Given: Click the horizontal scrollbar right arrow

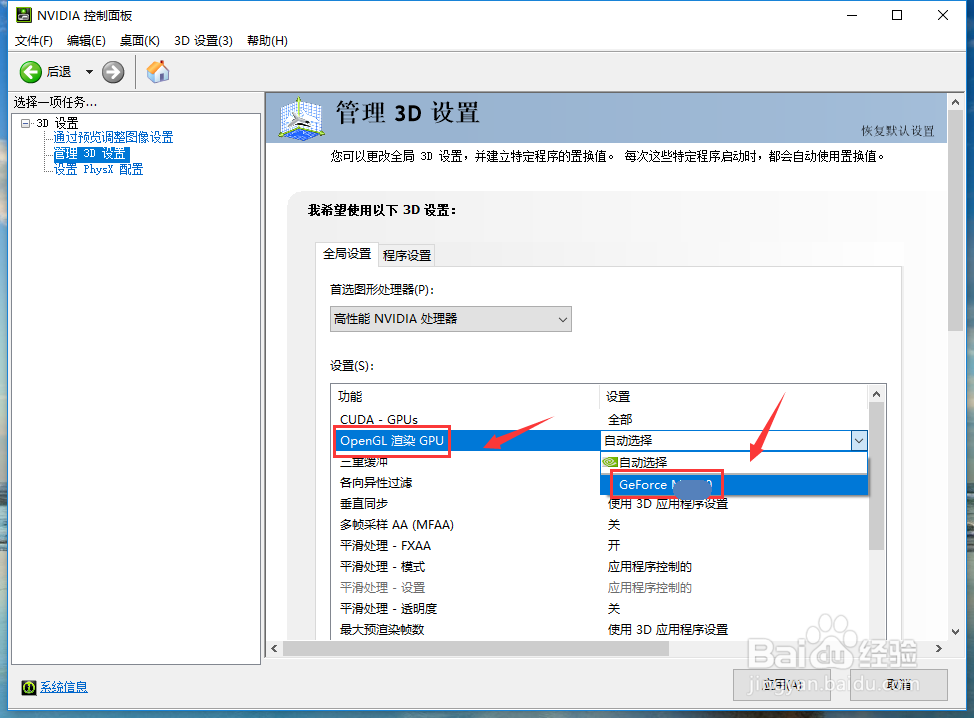Looking at the screenshot, I should (x=939, y=648).
